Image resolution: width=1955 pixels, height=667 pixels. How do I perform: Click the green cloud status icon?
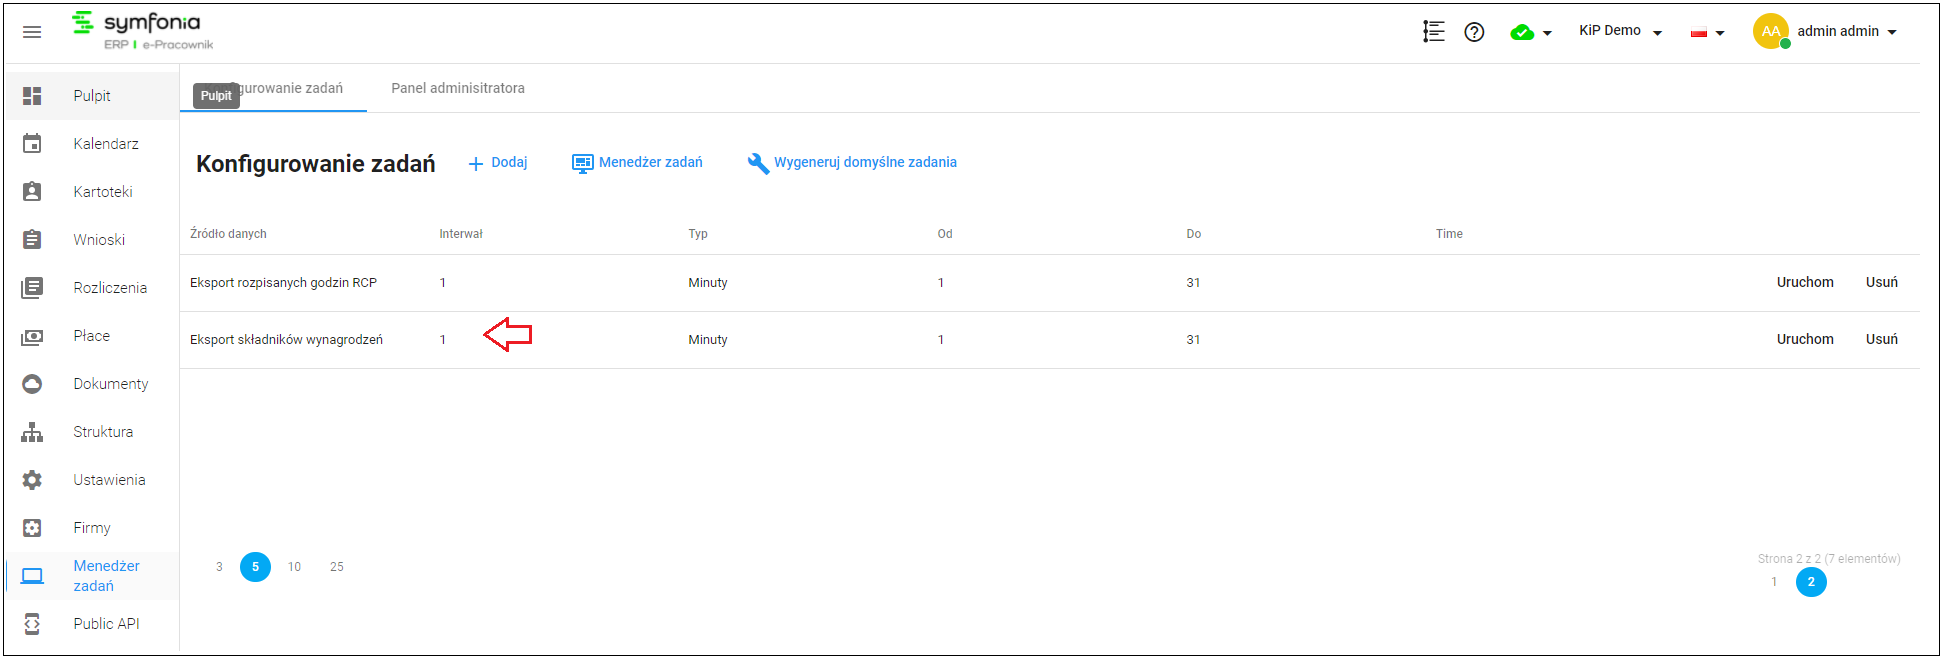1522,32
